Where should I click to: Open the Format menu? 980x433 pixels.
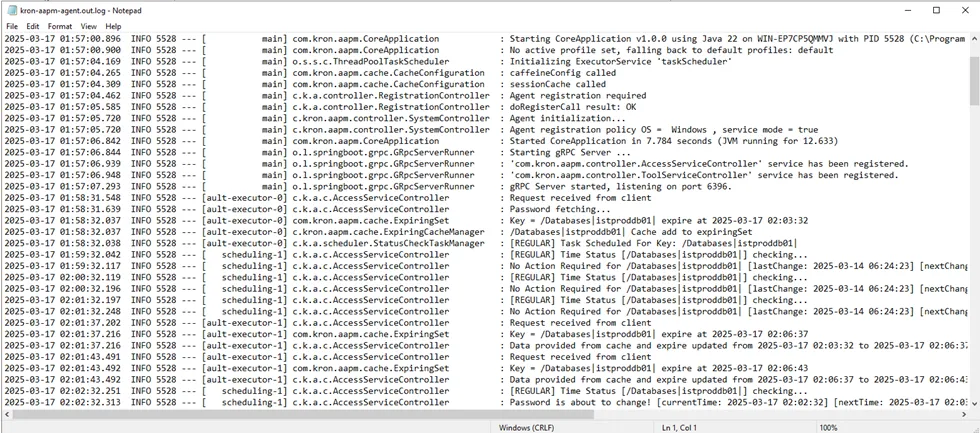60,27
